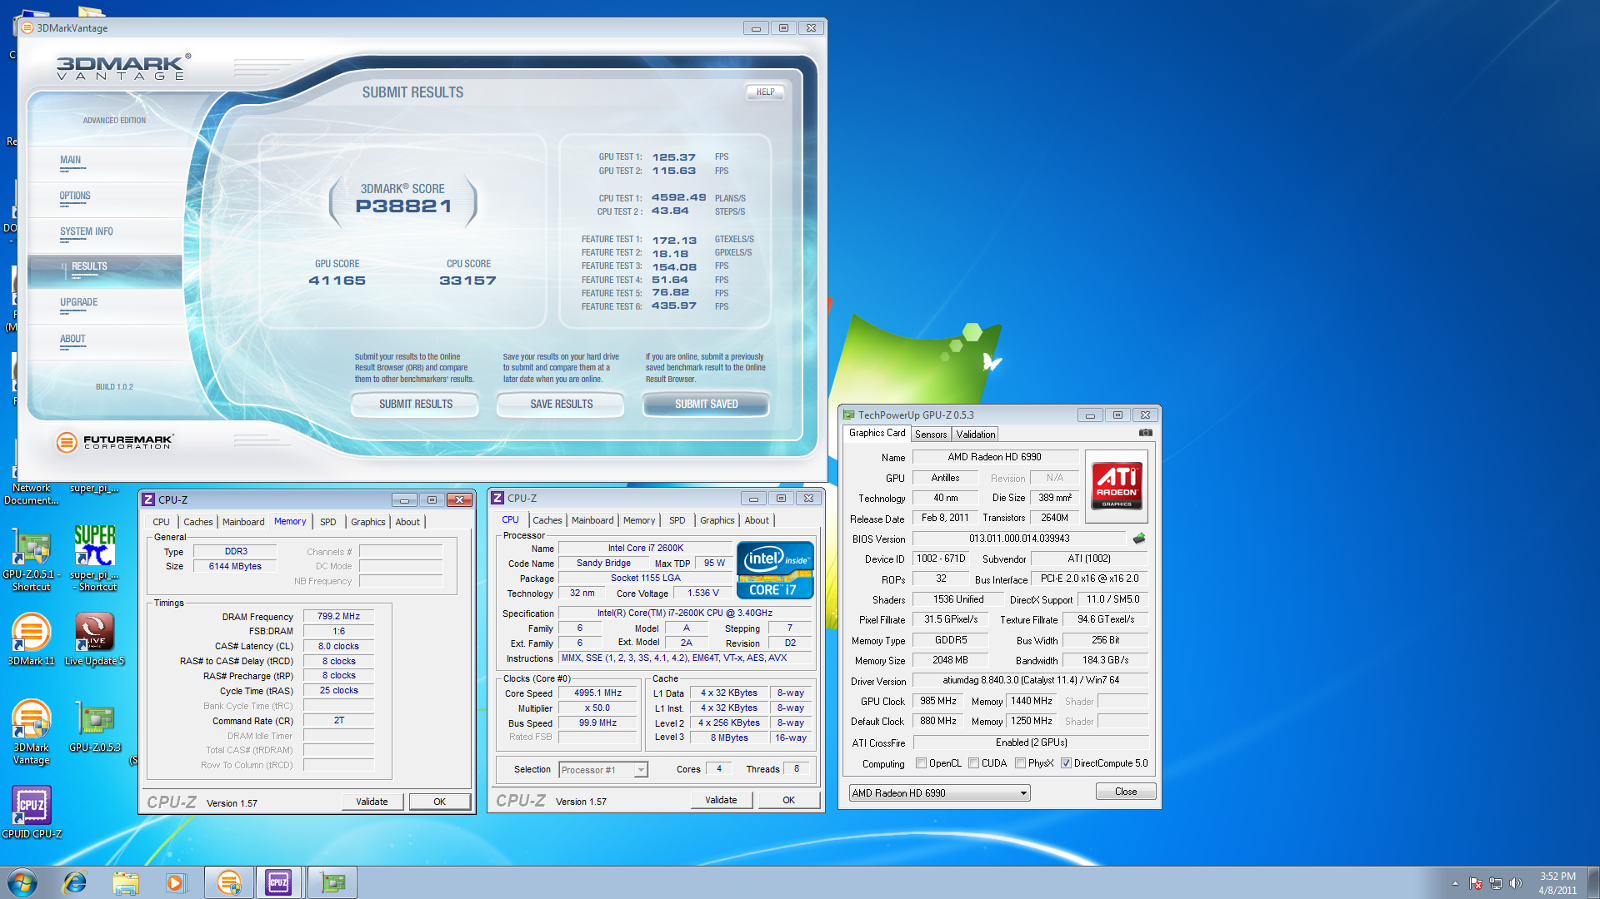
Task: Open SPD tab in CPU-Z Memory window
Action: 328,522
